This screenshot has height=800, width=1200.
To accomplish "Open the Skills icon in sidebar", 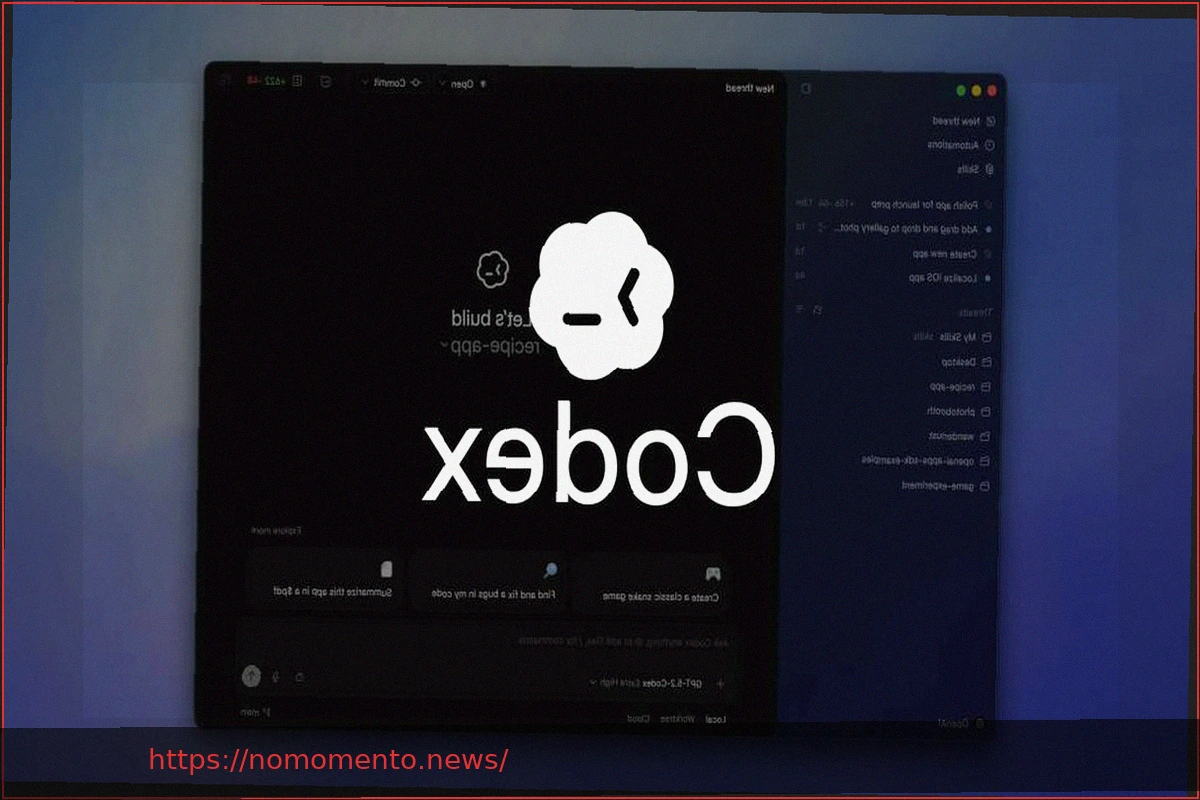I will click(990, 170).
